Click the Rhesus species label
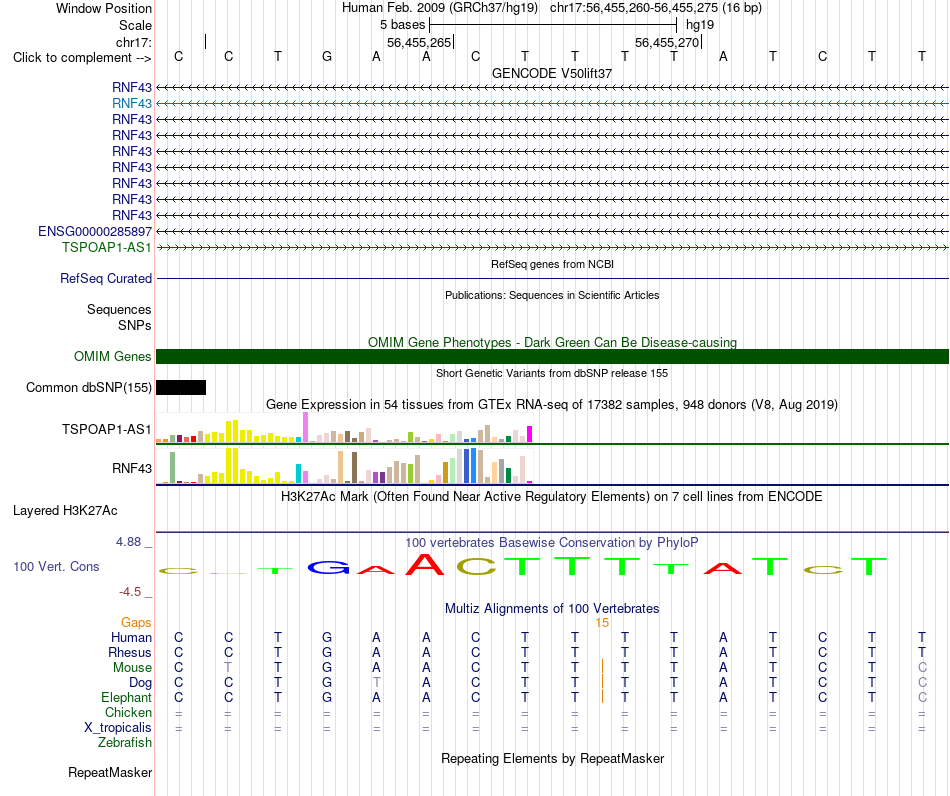The height and width of the screenshot is (796, 950). (130, 652)
